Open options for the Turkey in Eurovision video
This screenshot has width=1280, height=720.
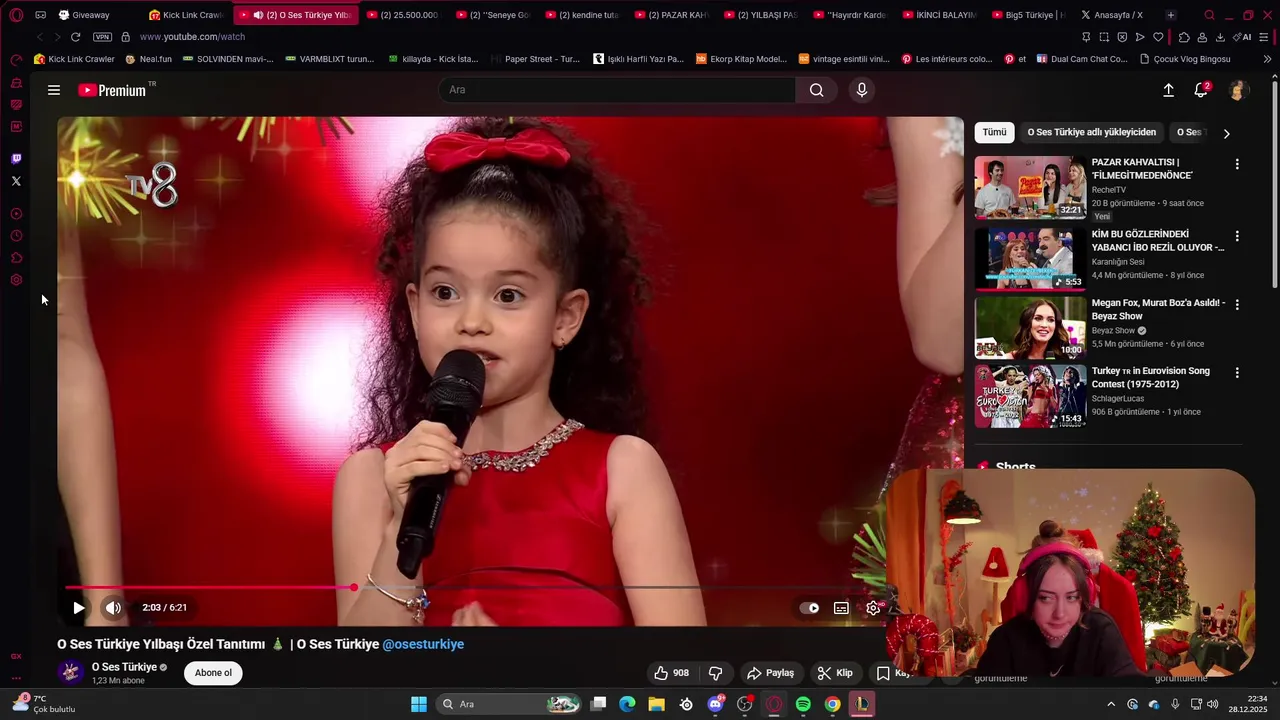(1237, 372)
